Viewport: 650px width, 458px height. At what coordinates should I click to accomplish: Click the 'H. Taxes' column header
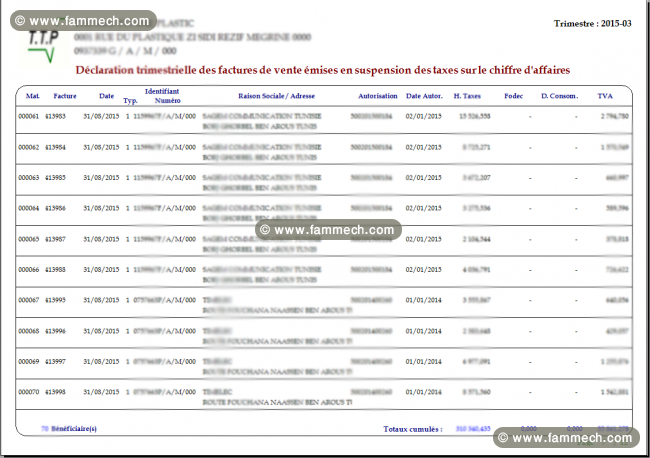[x=467, y=96]
